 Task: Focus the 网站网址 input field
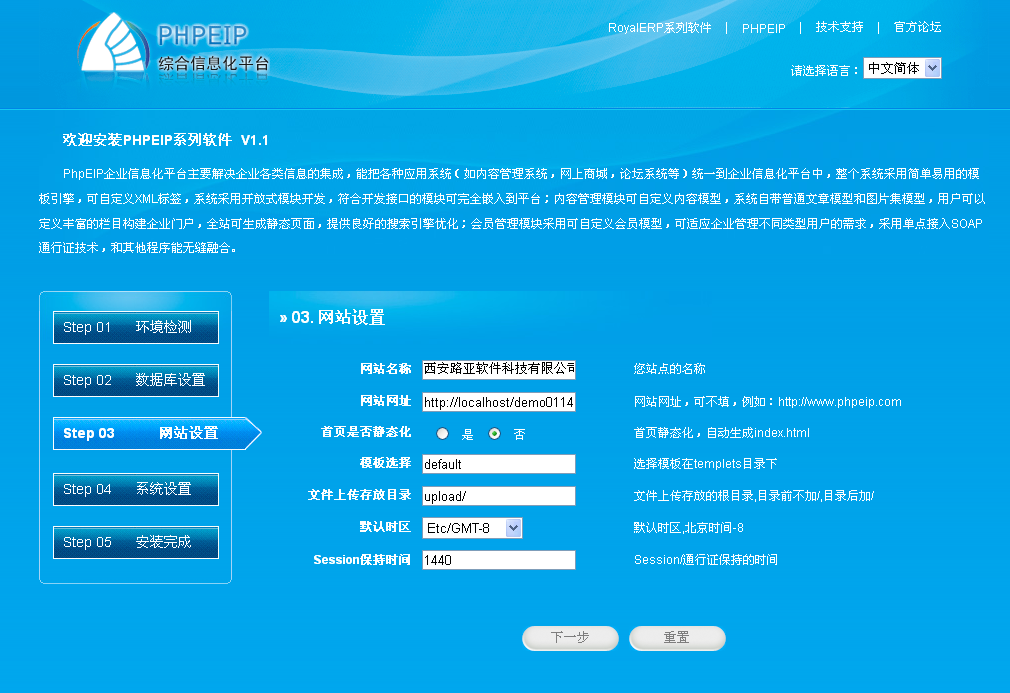(499, 403)
